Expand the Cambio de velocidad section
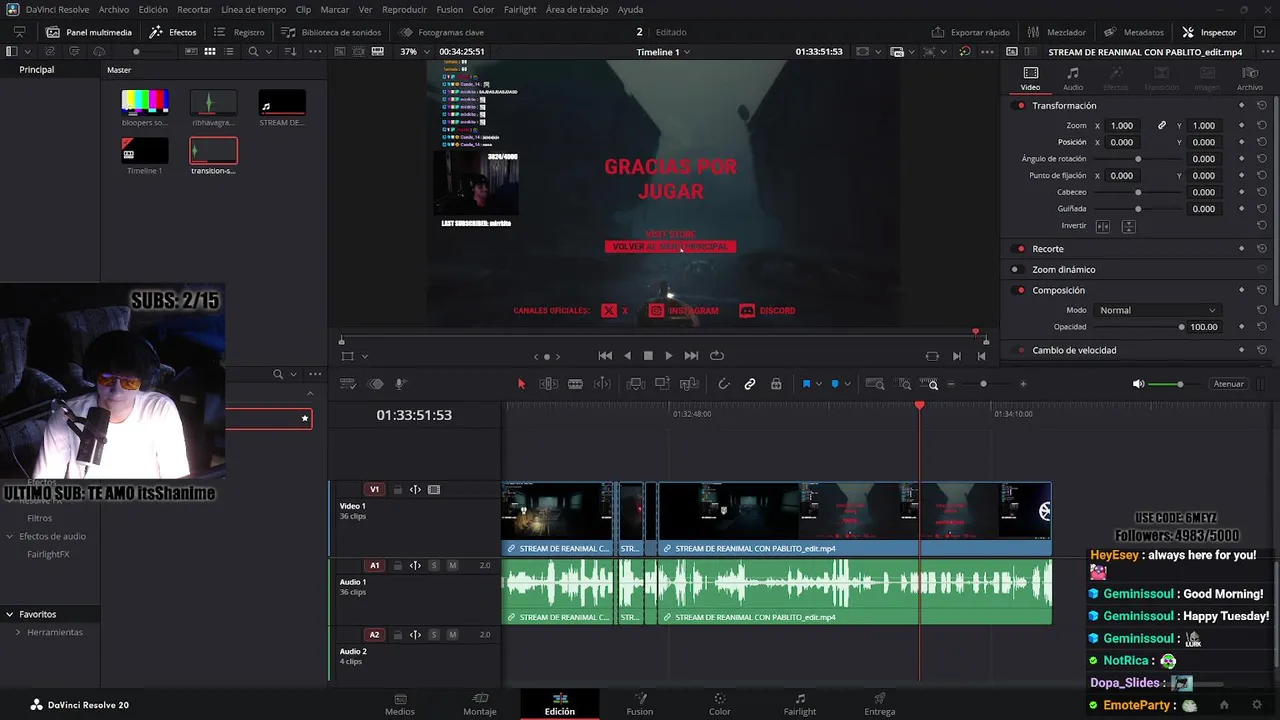This screenshot has width=1280, height=720. coord(1074,350)
